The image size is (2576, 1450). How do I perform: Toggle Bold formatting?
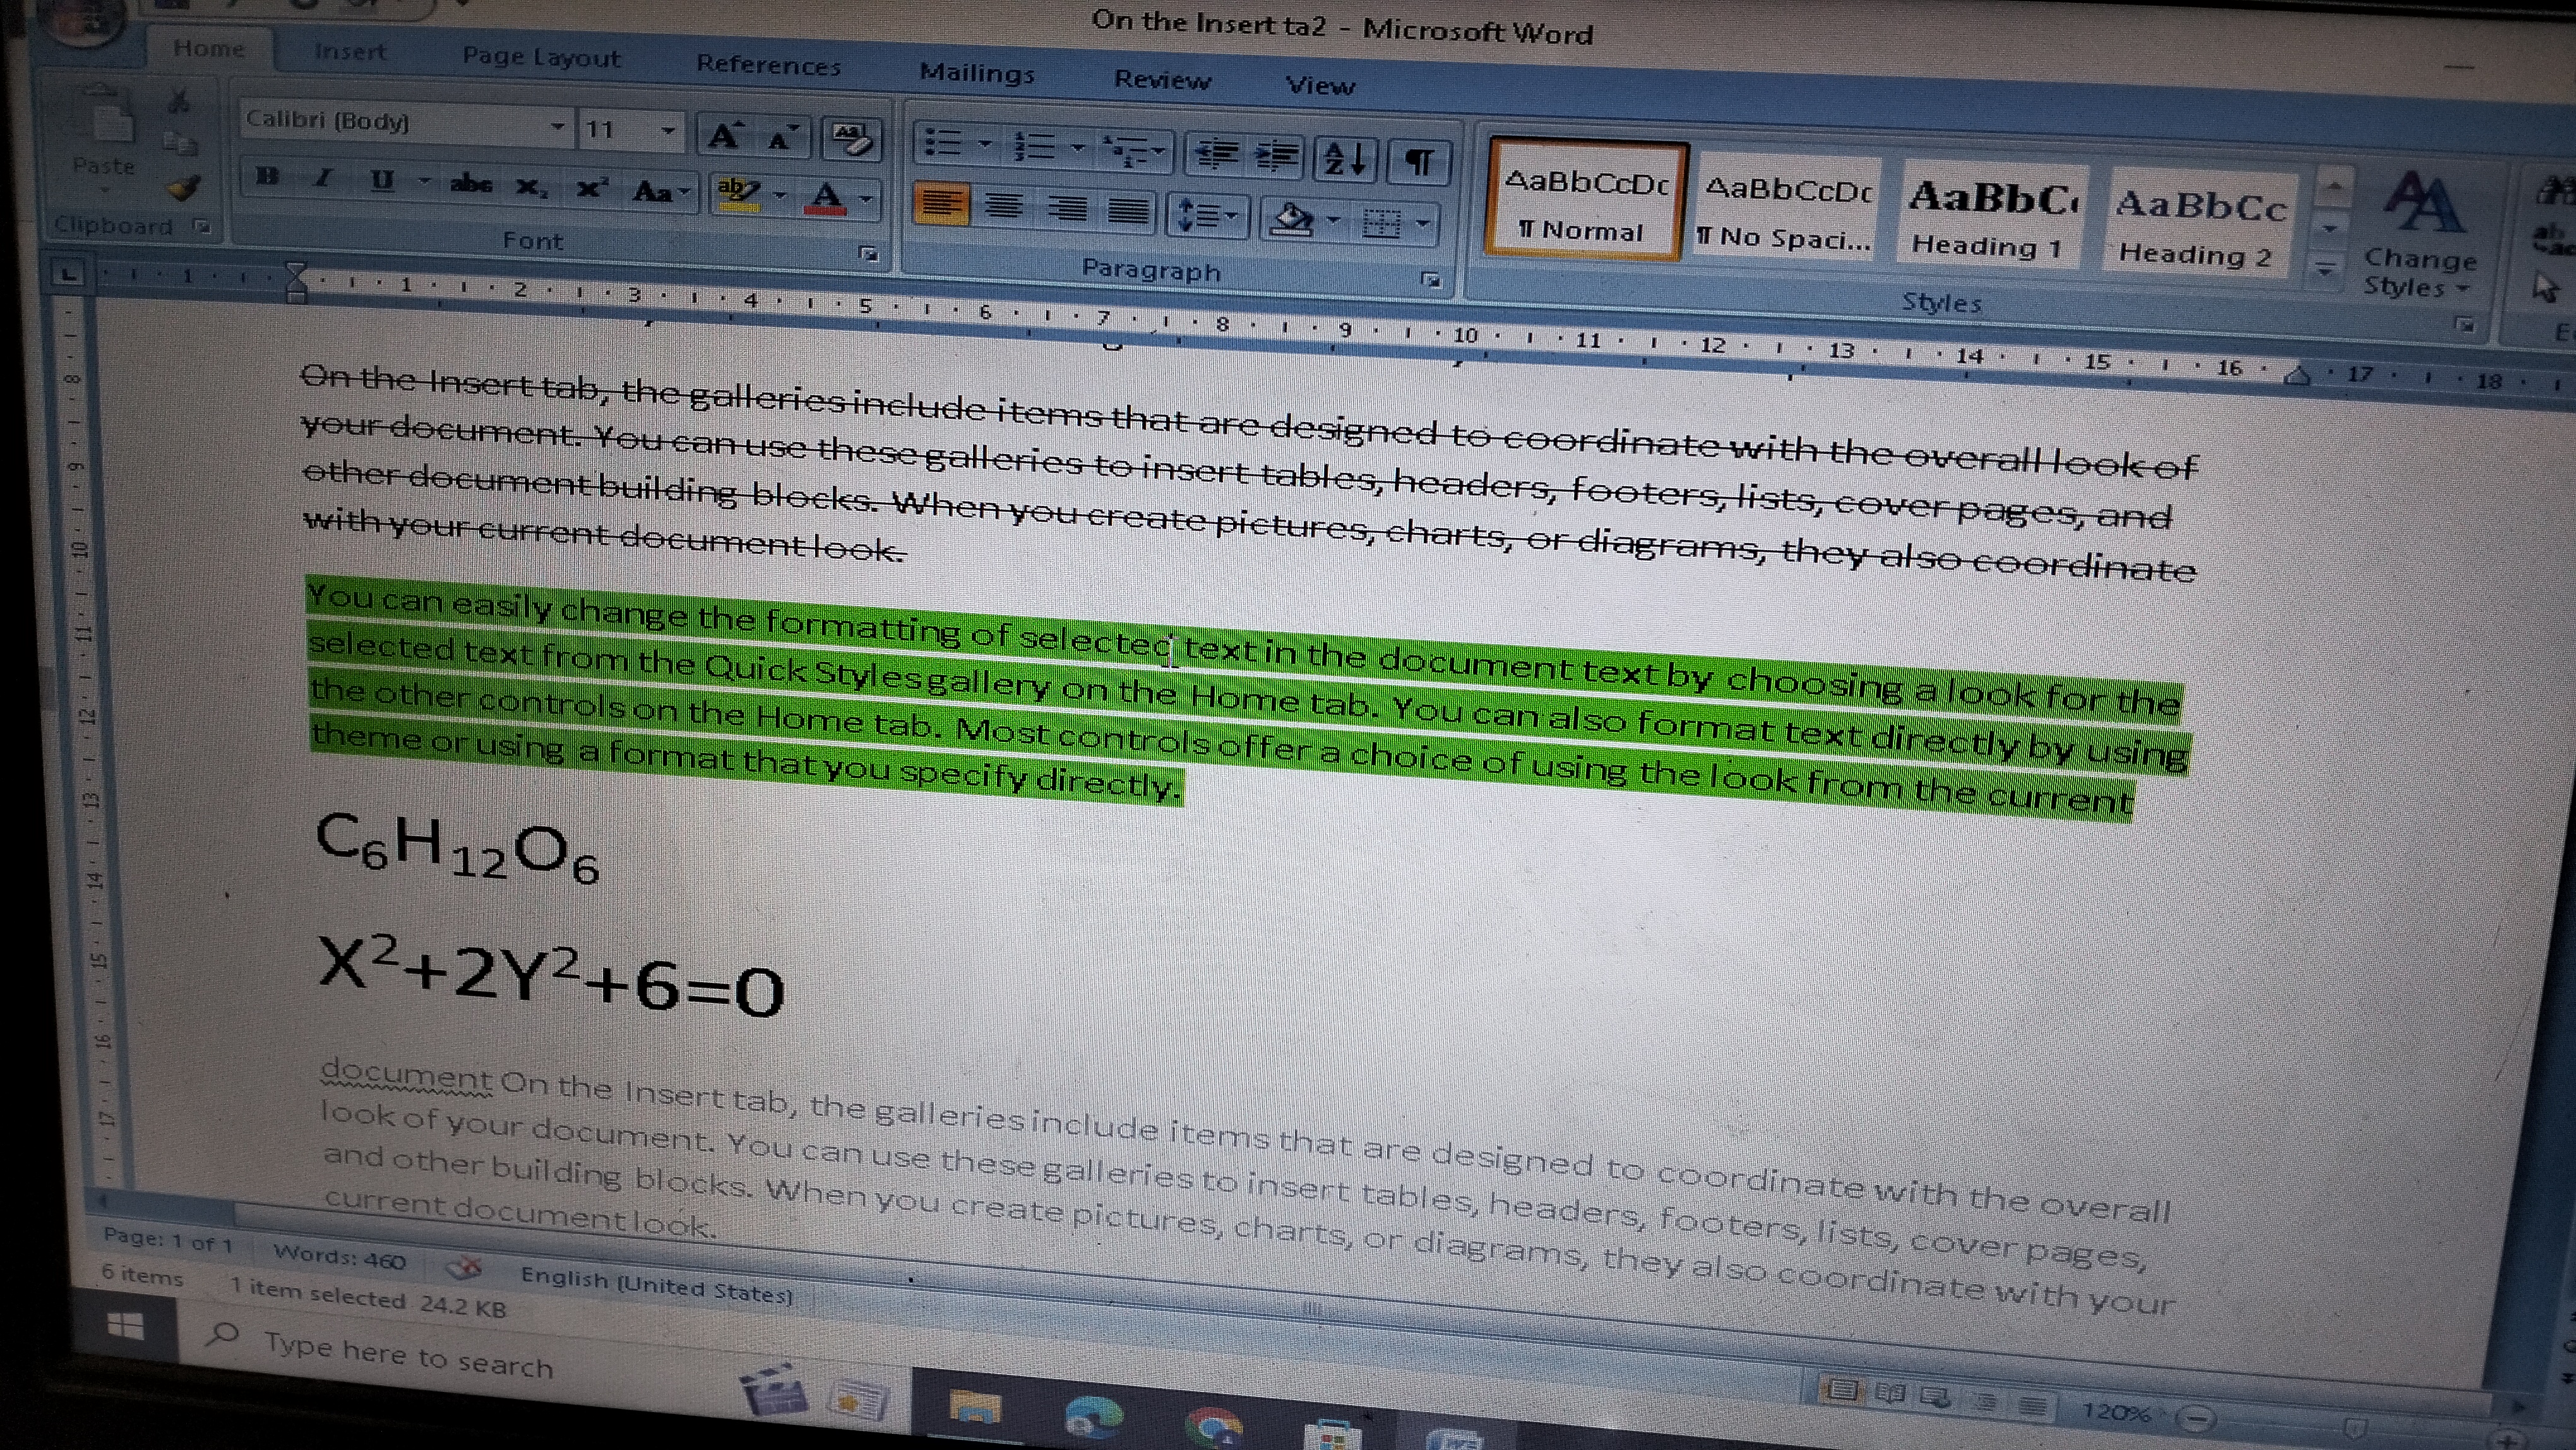click(x=266, y=176)
